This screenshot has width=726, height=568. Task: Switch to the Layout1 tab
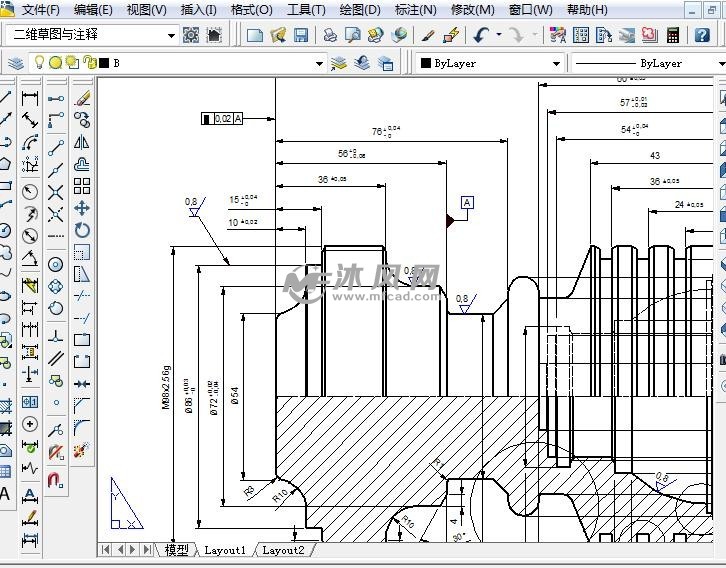click(225, 550)
